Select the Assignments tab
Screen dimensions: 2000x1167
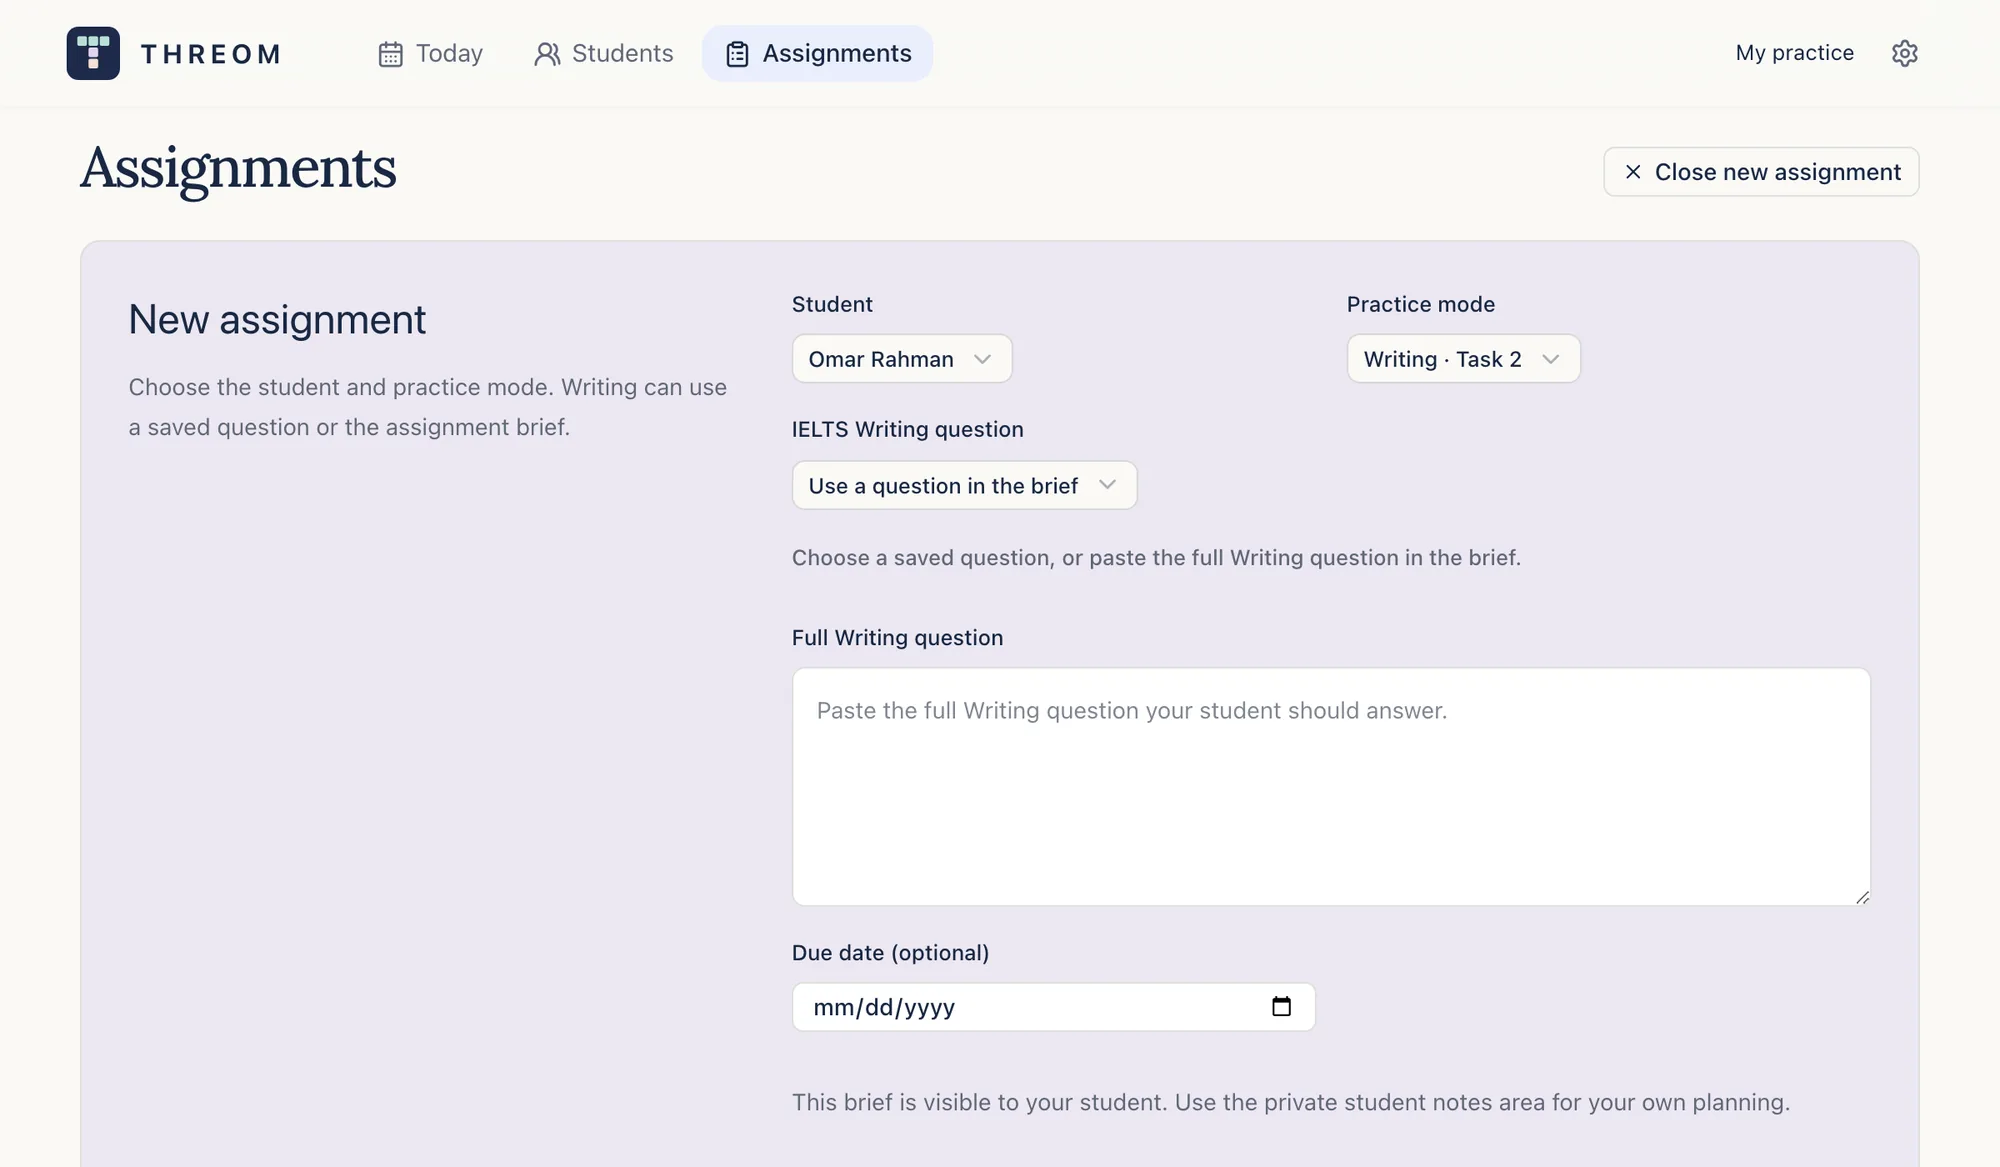[x=817, y=53]
